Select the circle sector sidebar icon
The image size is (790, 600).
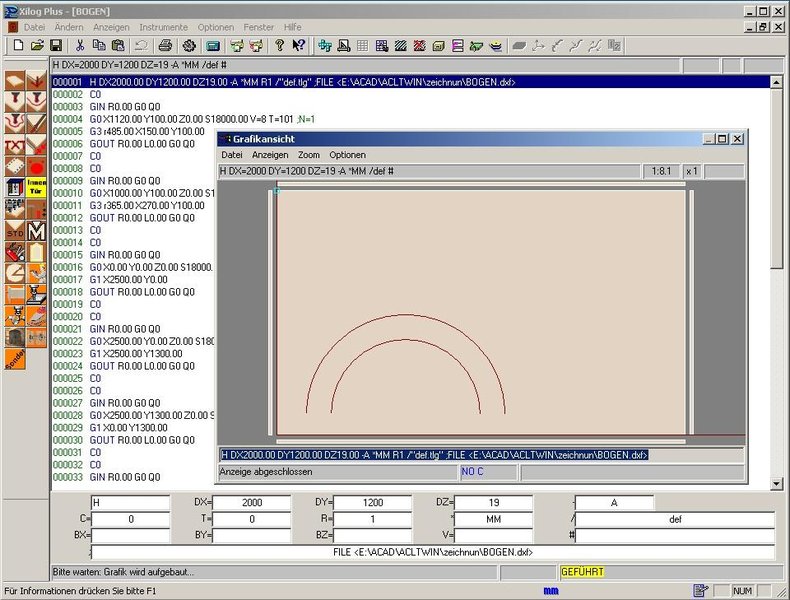[15, 273]
